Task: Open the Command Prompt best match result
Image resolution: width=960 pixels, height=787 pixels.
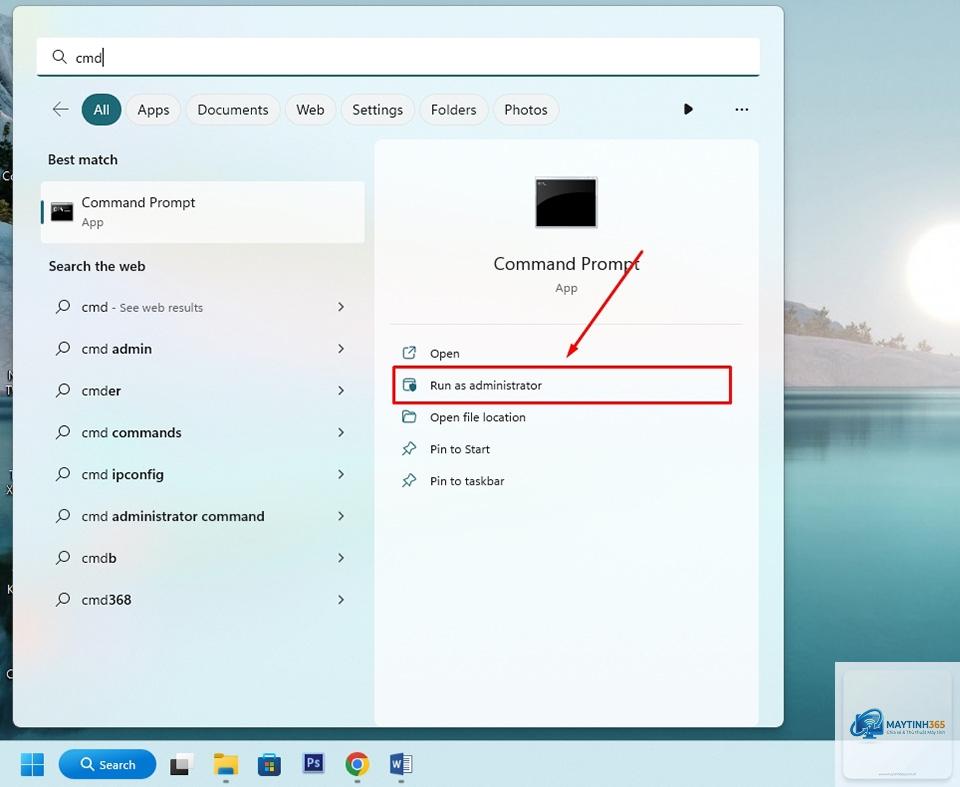Action: pos(203,212)
